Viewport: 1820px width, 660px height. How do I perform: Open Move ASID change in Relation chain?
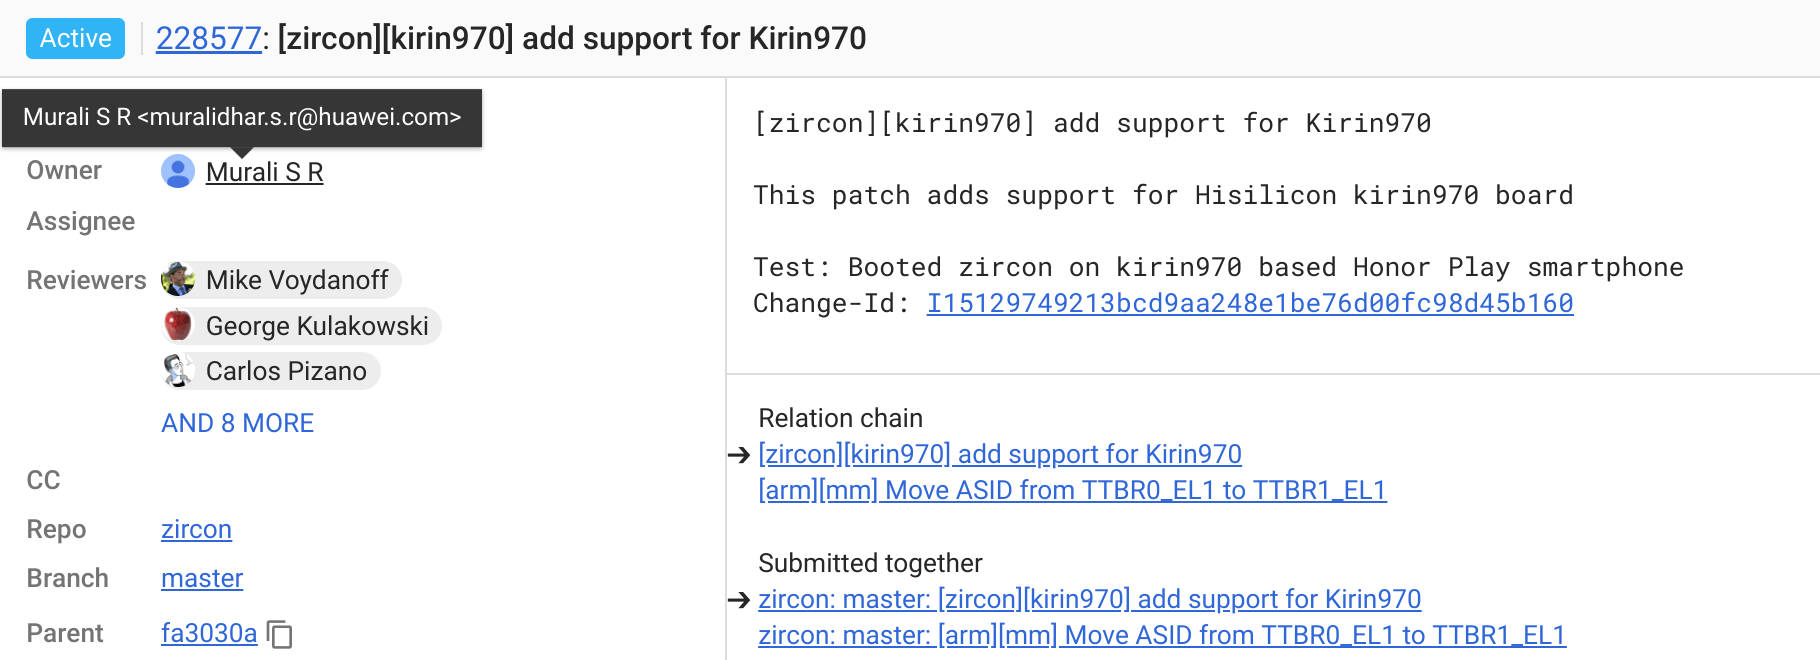coord(1072,490)
